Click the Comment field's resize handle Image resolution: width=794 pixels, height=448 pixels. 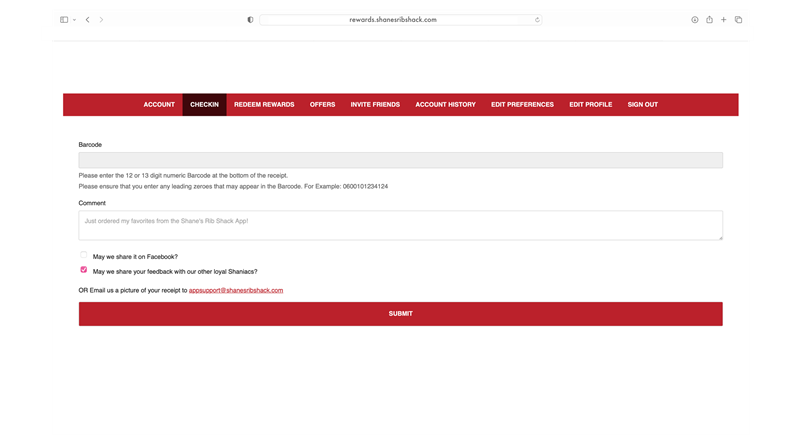[x=720, y=237]
